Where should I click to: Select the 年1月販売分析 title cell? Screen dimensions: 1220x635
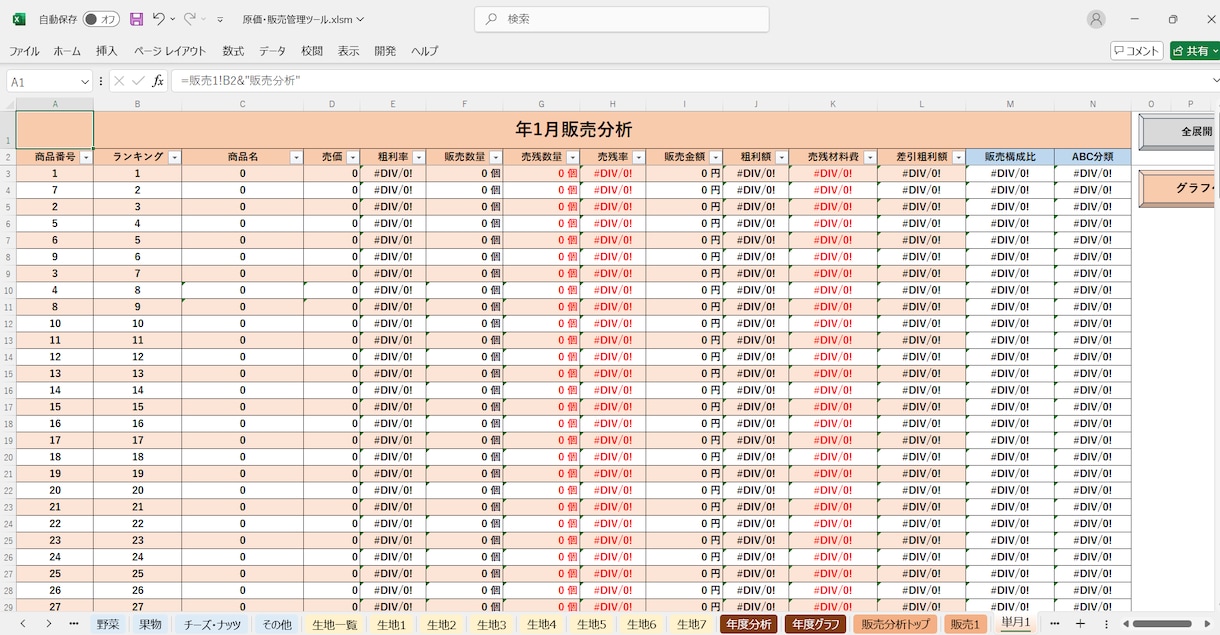pos(612,130)
